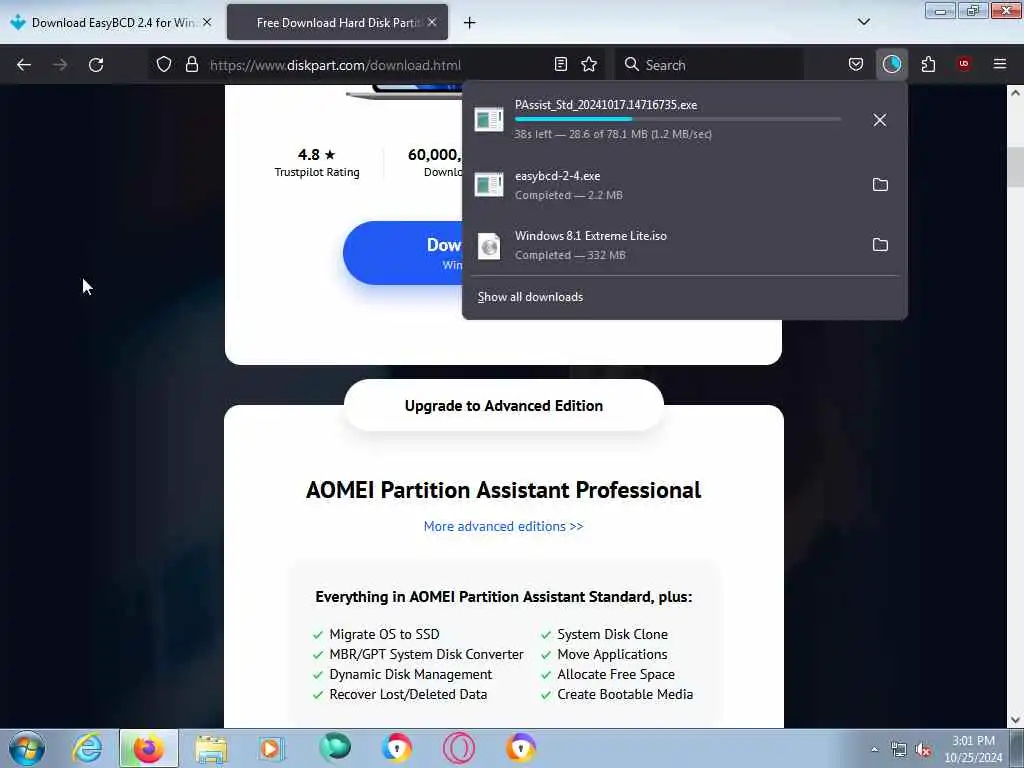1024x768 pixels.
Task: Open tracking protection shield icon
Action: [x=164, y=64]
